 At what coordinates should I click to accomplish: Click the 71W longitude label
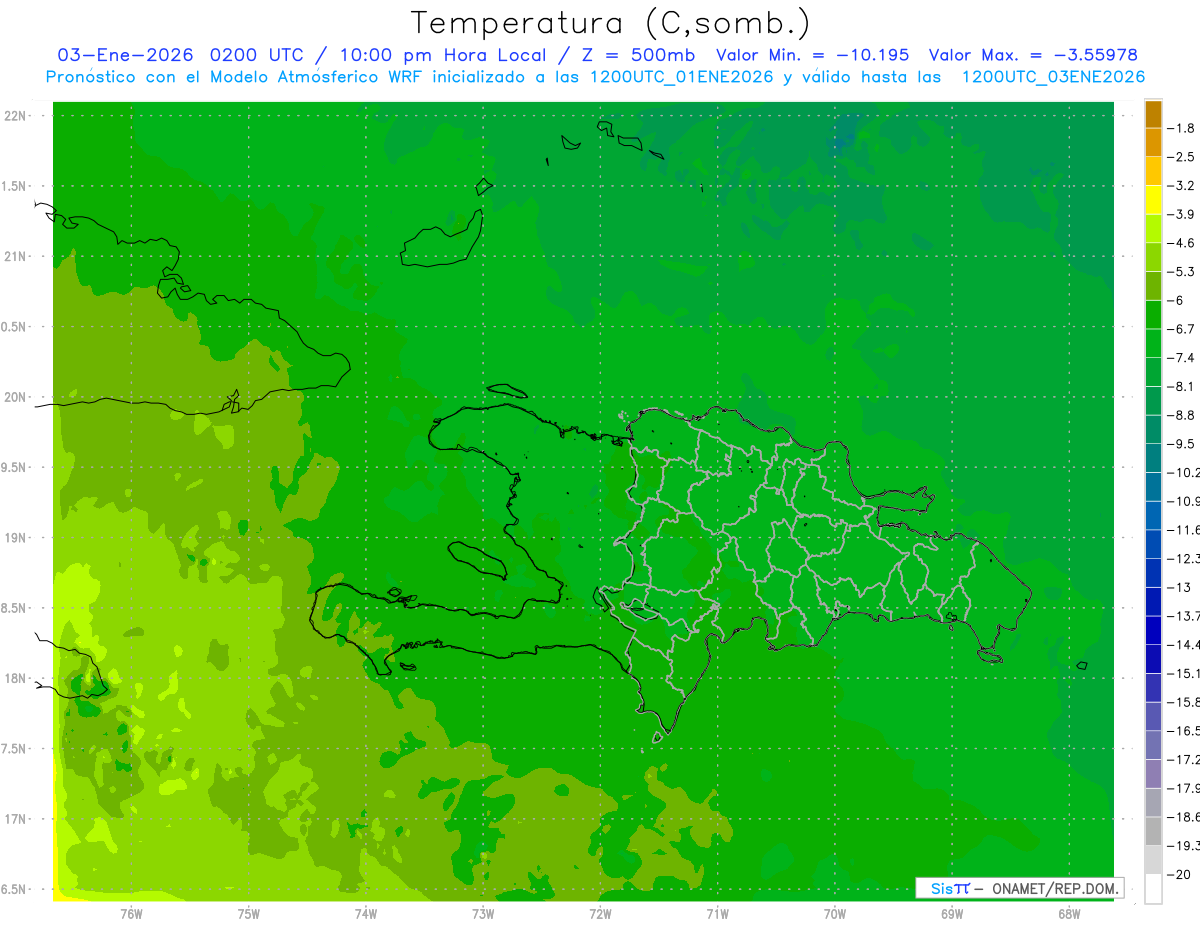click(x=717, y=914)
